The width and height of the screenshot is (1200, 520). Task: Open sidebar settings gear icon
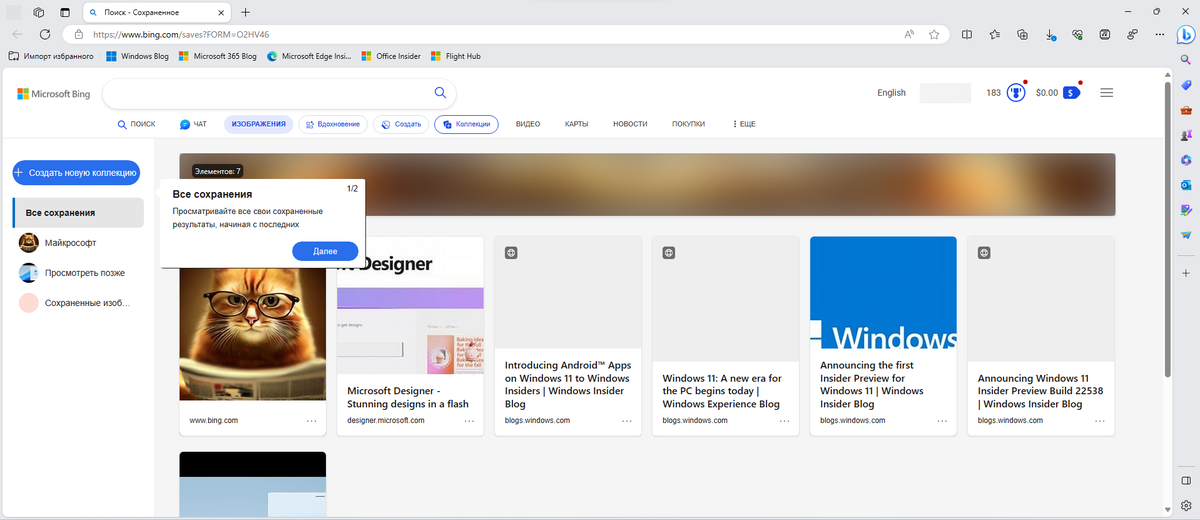tap(1186, 505)
